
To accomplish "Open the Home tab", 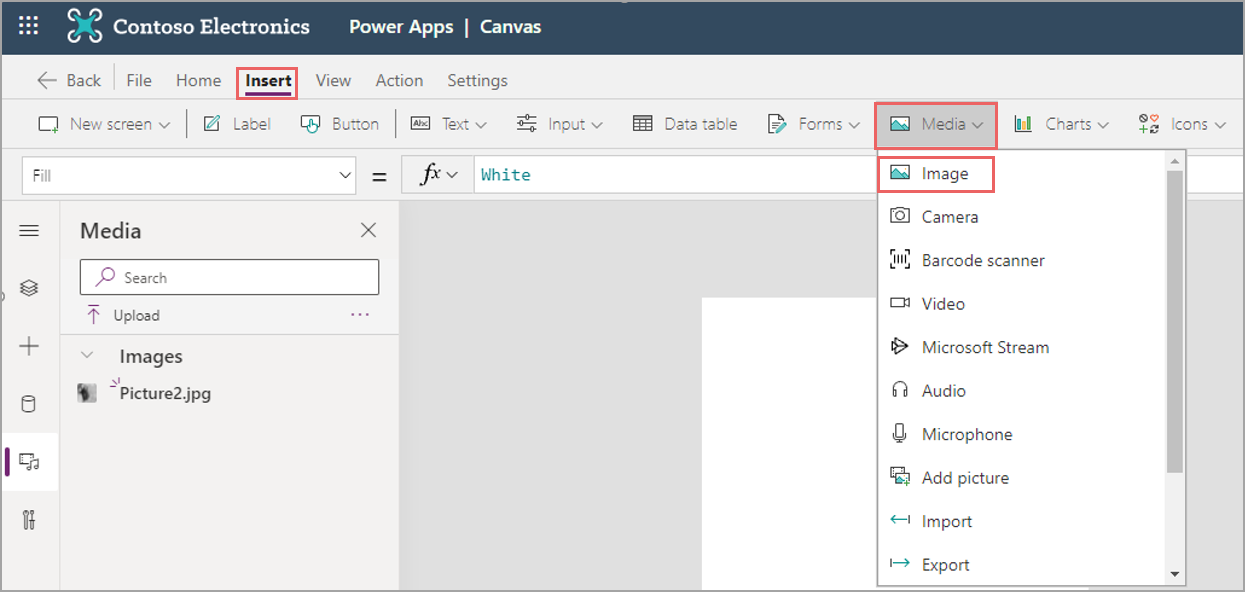I will (198, 80).
